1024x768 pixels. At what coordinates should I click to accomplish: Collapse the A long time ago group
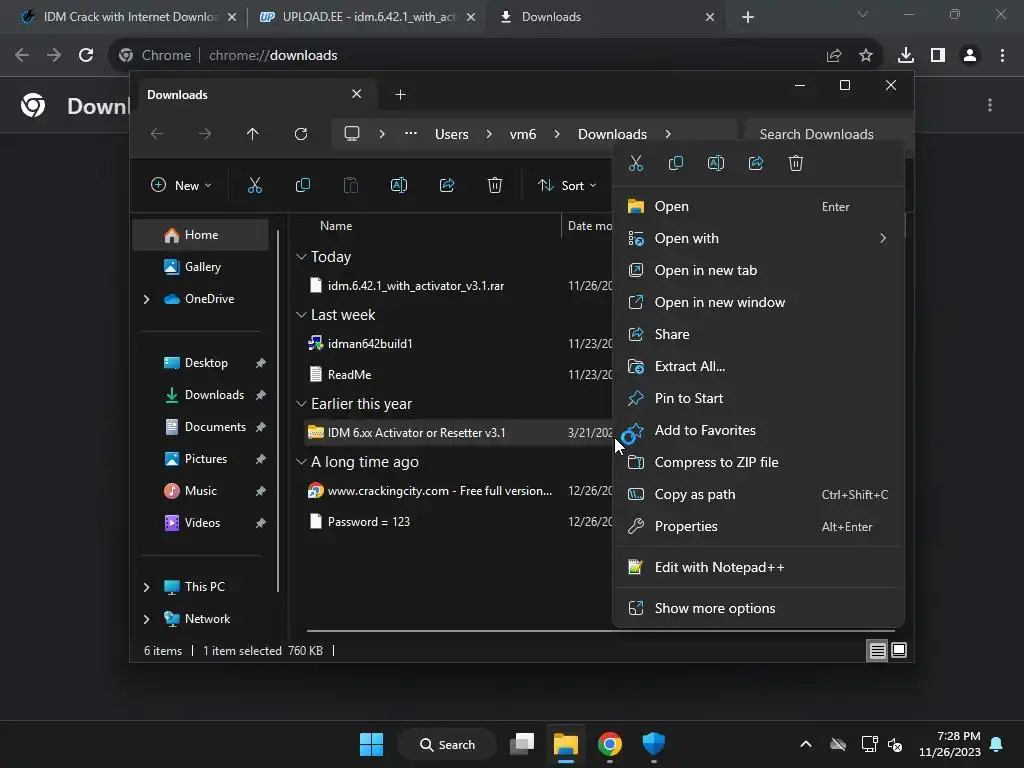[301, 462]
